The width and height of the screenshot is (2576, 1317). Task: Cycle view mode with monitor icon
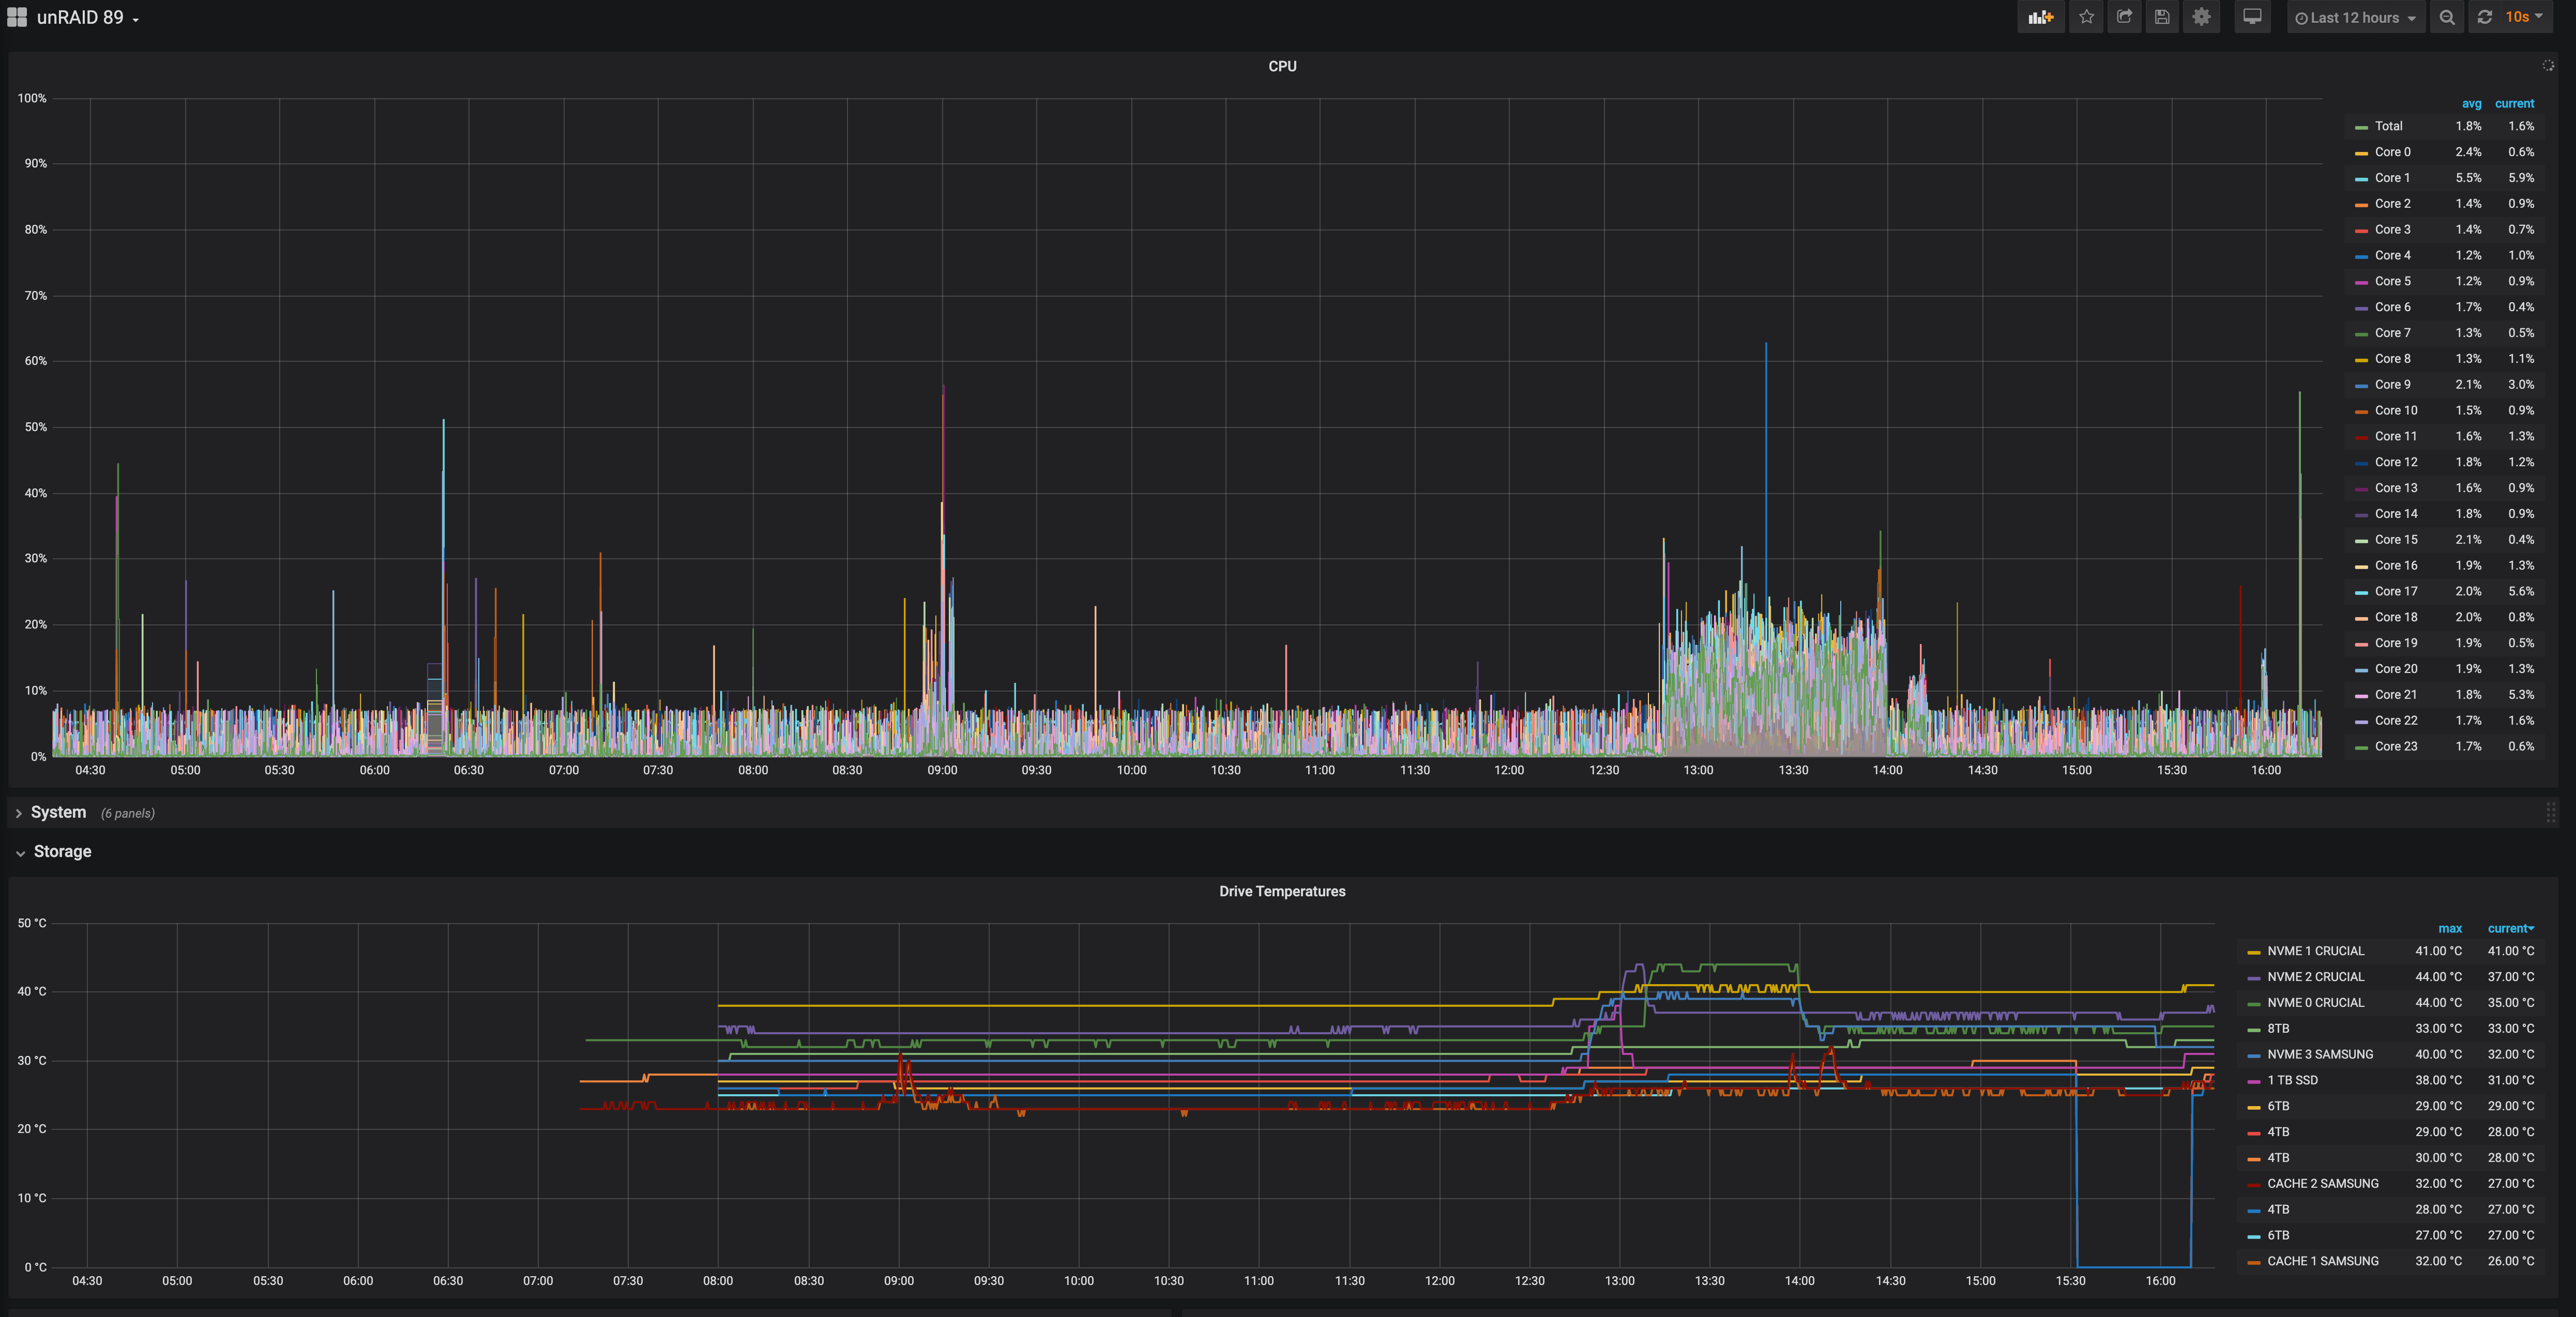pyautogui.click(x=2252, y=17)
